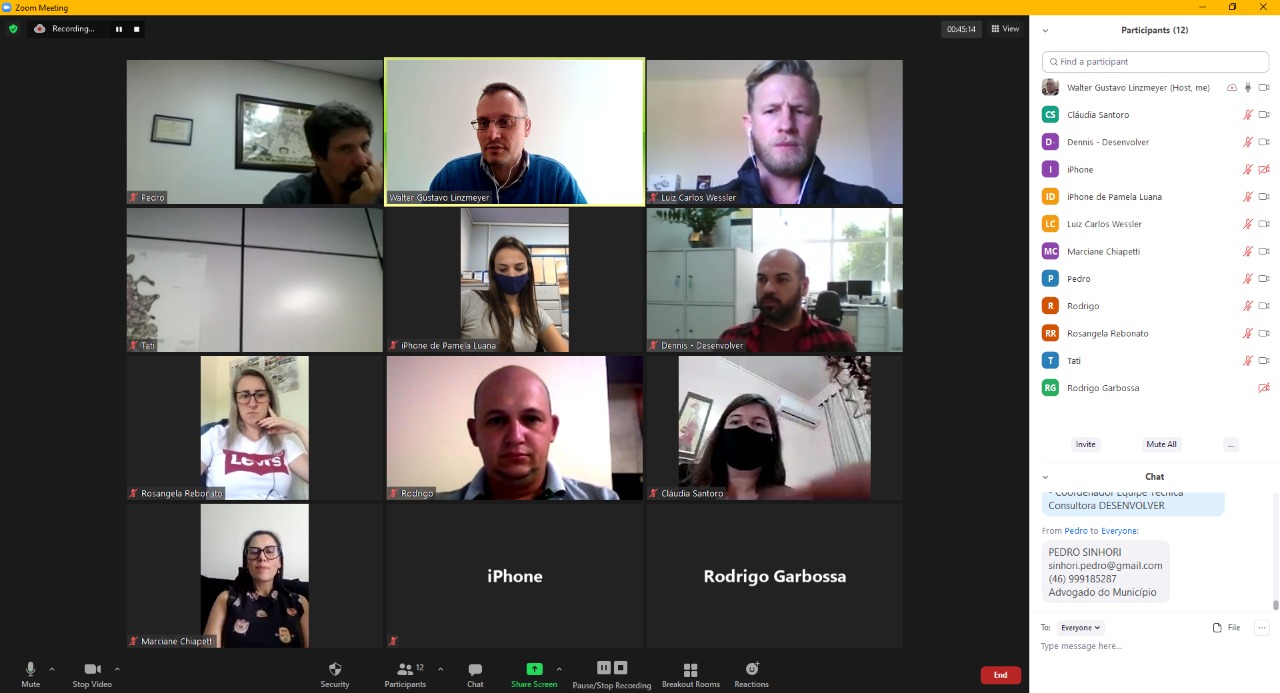The width and height of the screenshot is (1280, 693).
Task: Open the Participants list button
Action: [x=405, y=669]
